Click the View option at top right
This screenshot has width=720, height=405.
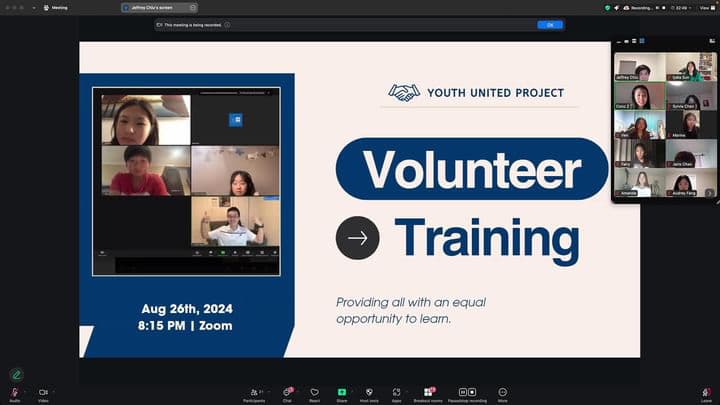[706, 7]
